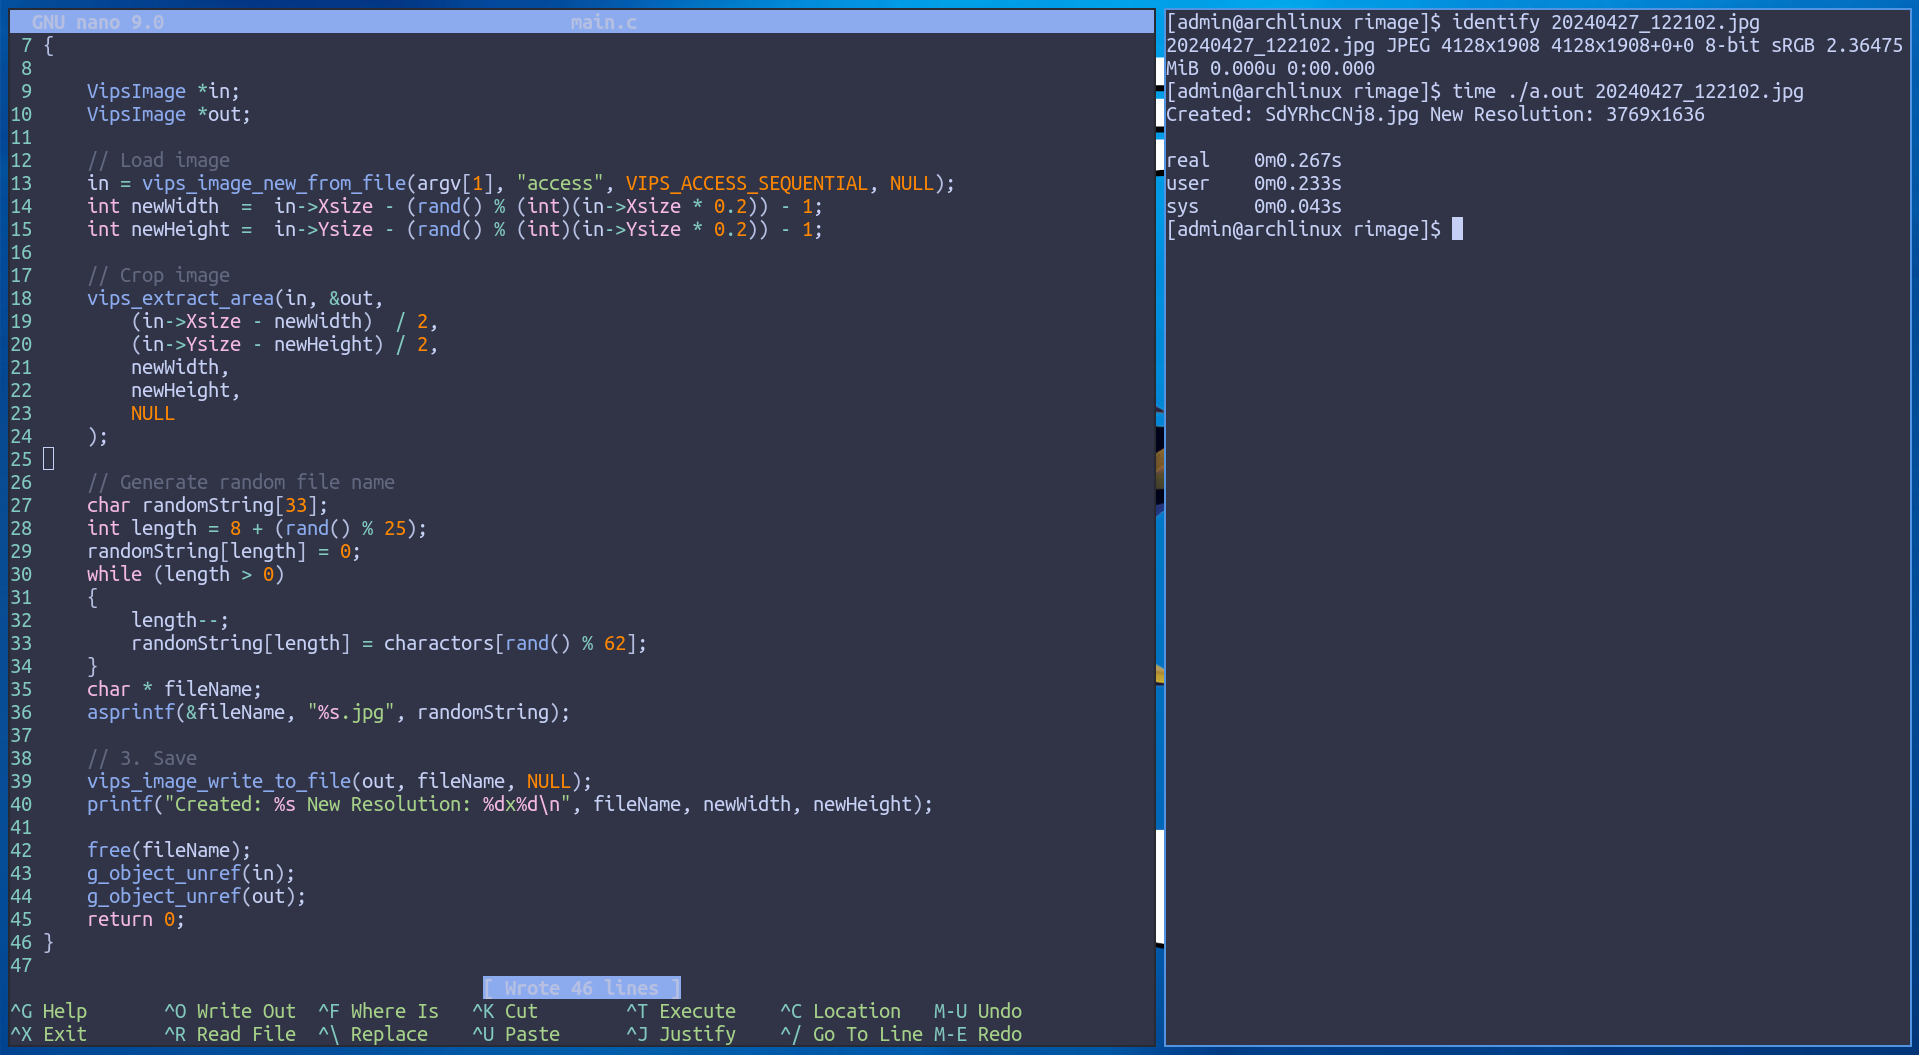Select the ^C Location shortcut
The image size is (1919, 1055).
pos(841,1011)
